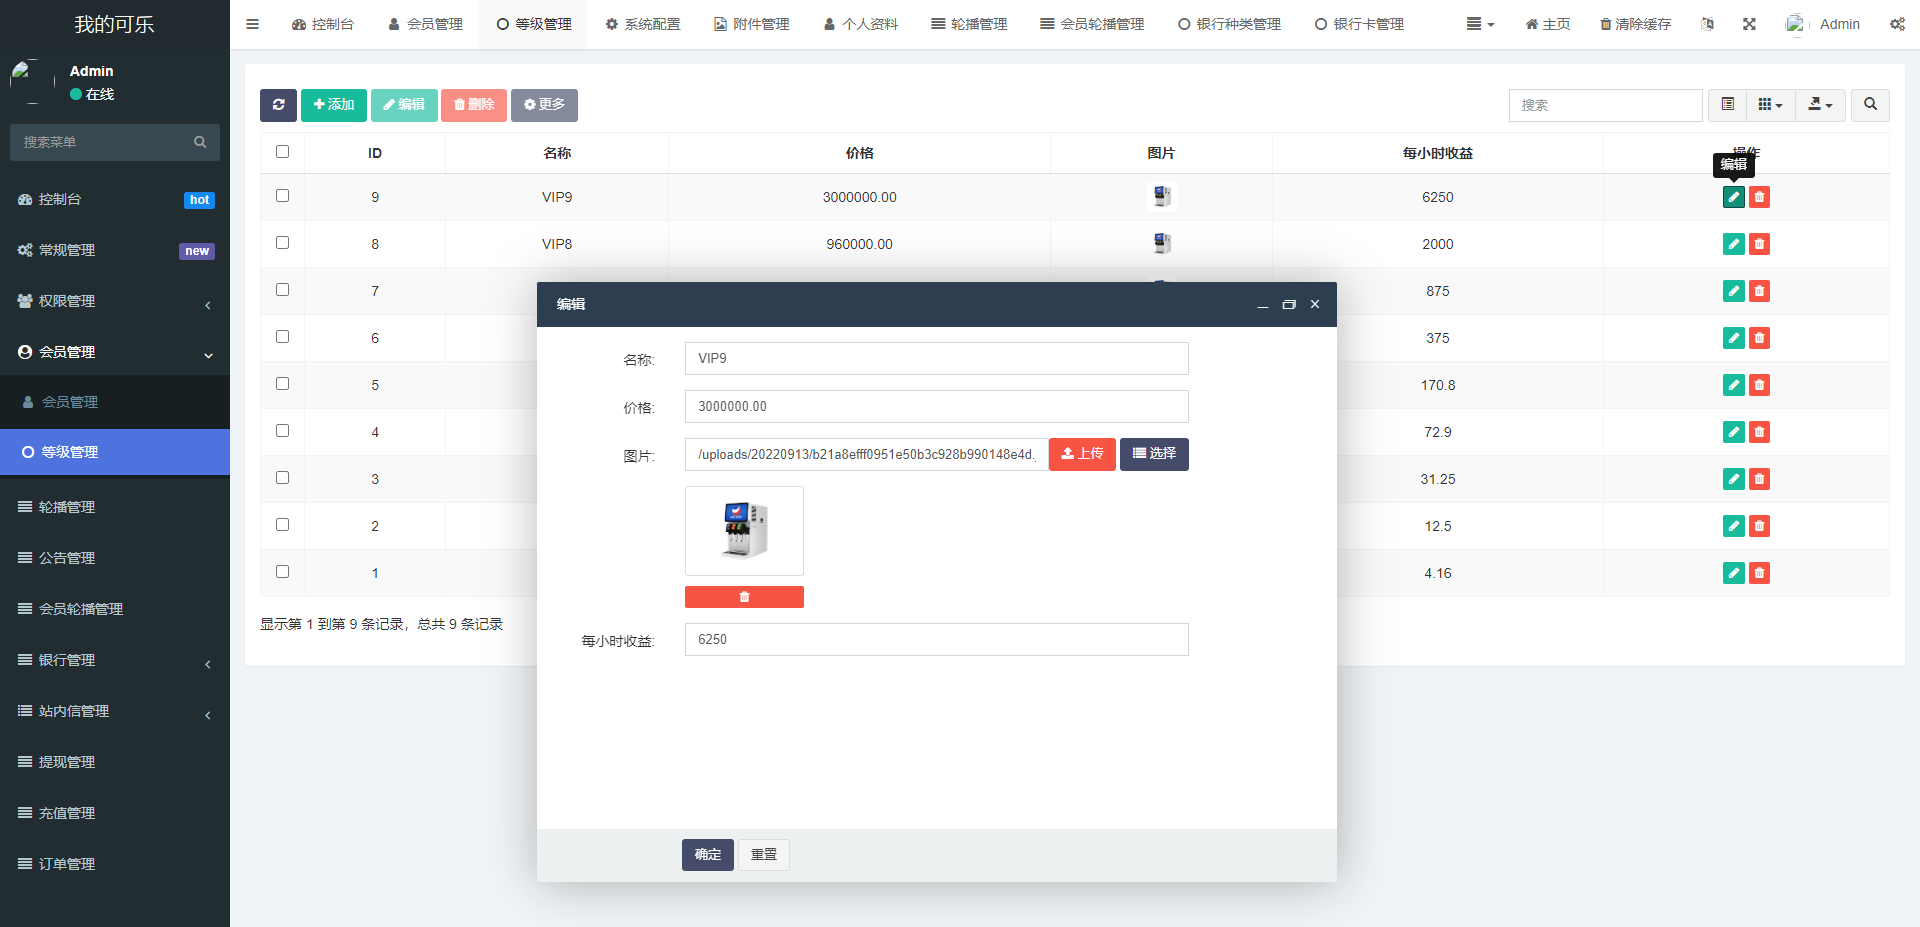
Task: Toggle the fullscreen icon in the top bar
Action: [1749, 24]
